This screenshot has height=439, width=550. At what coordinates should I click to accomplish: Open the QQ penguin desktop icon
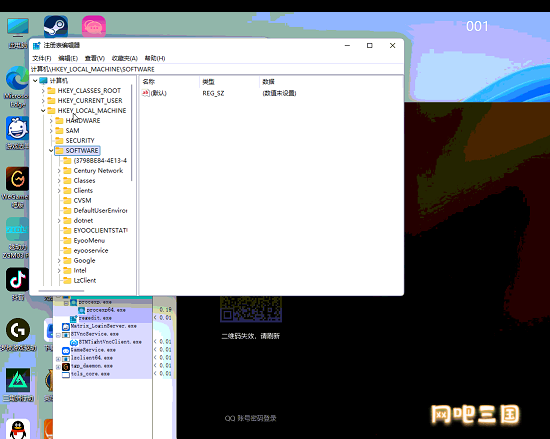pos(18,429)
